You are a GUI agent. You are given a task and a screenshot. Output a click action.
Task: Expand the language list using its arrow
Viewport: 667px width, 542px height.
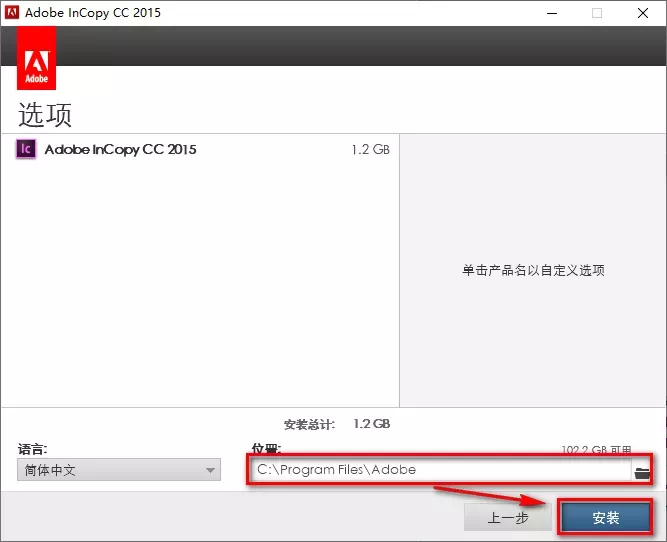pyautogui.click(x=210, y=470)
